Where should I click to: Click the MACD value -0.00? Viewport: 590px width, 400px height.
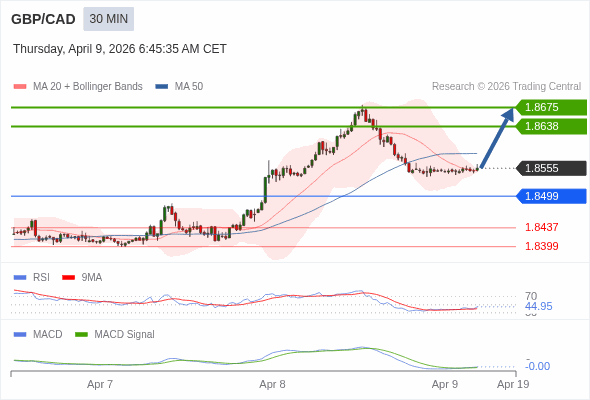point(538,366)
